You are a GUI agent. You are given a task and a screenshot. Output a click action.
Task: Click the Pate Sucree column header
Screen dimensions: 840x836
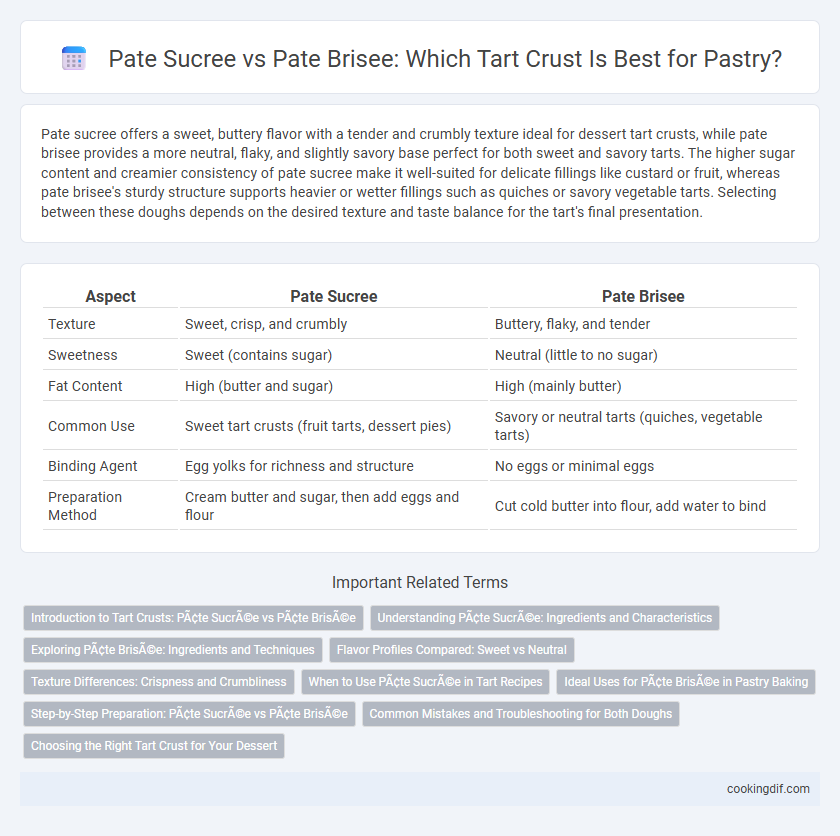pos(334,296)
